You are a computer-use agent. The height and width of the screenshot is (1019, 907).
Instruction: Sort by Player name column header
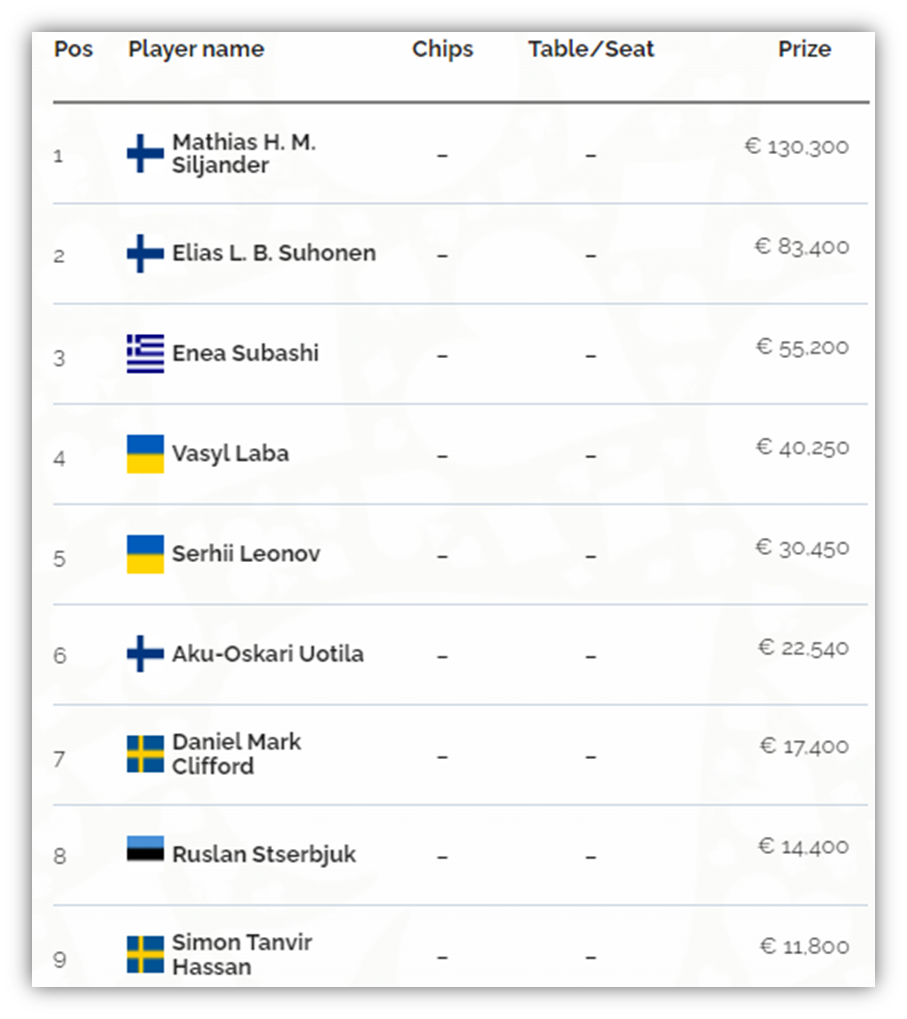pos(196,49)
